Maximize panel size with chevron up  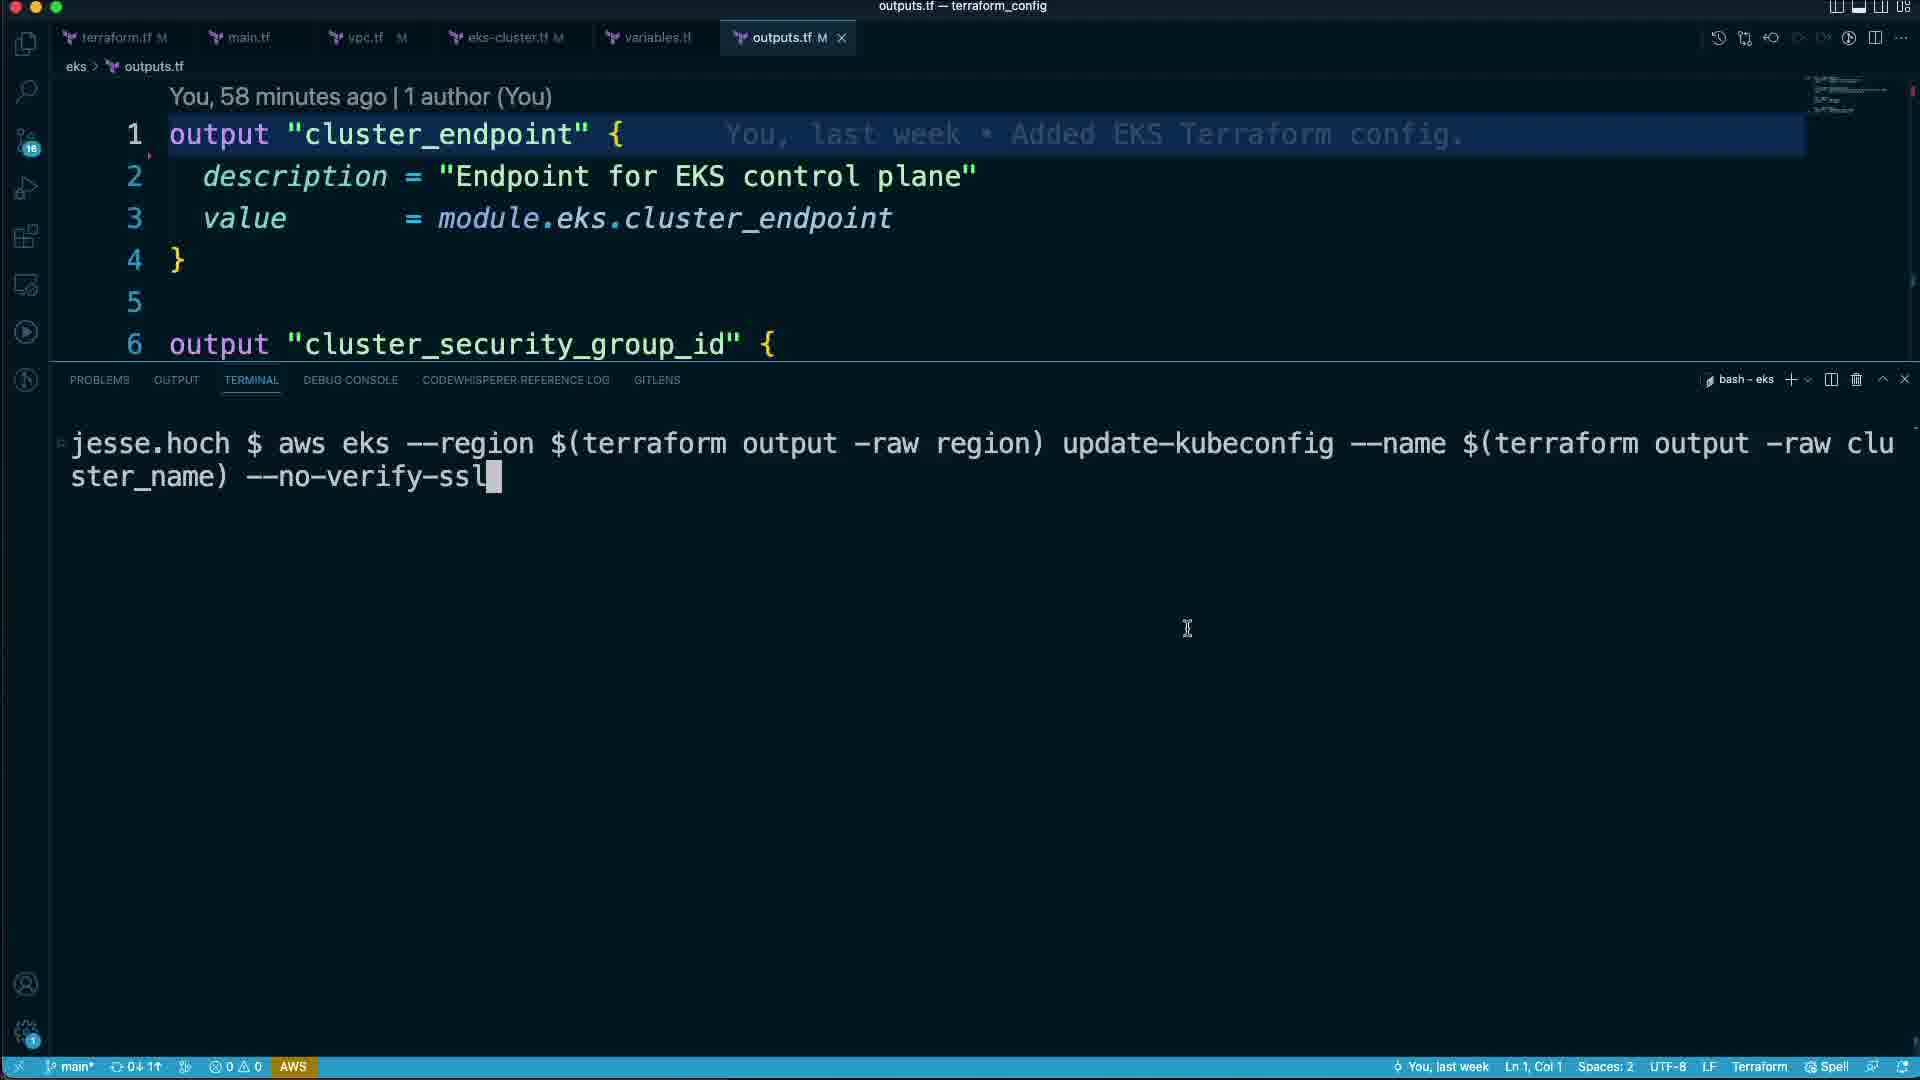pyautogui.click(x=1882, y=380)
